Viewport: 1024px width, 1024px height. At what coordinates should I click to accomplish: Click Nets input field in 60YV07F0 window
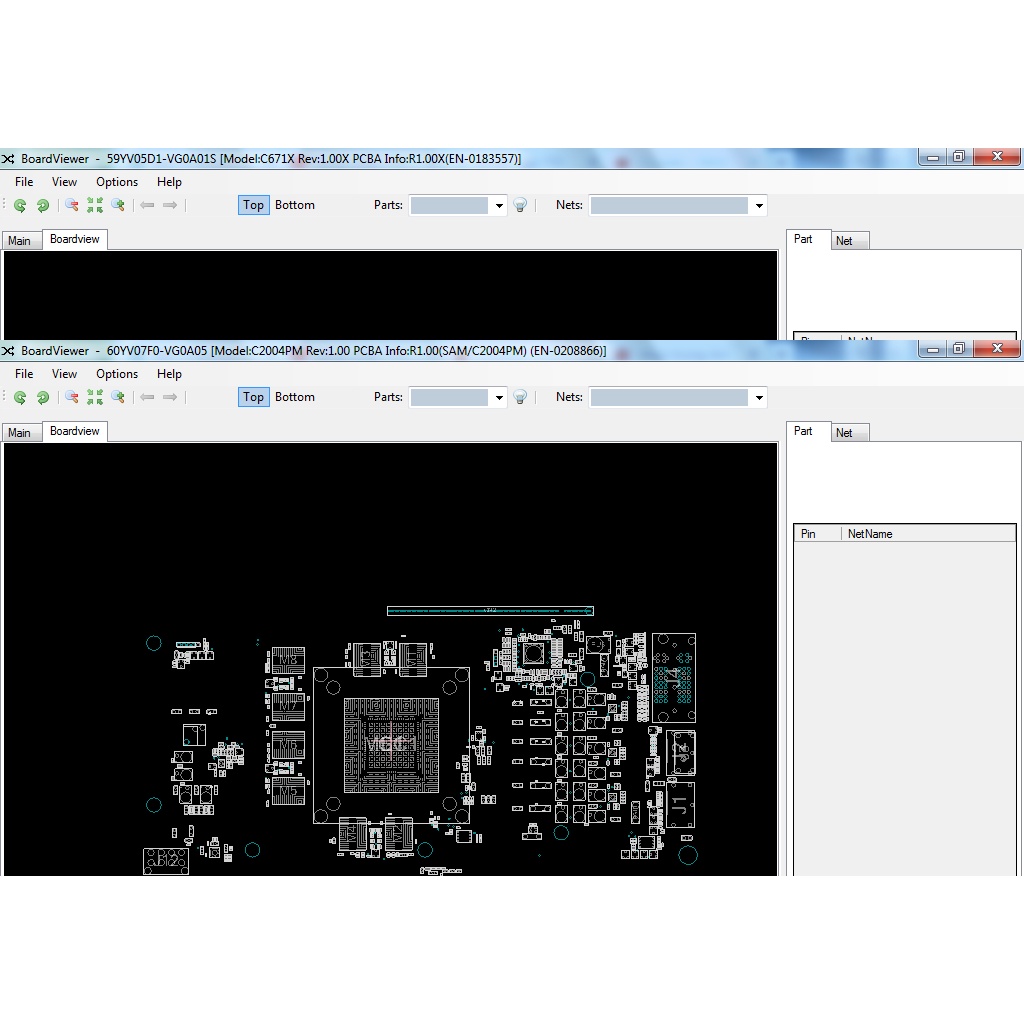coord(670,398)
